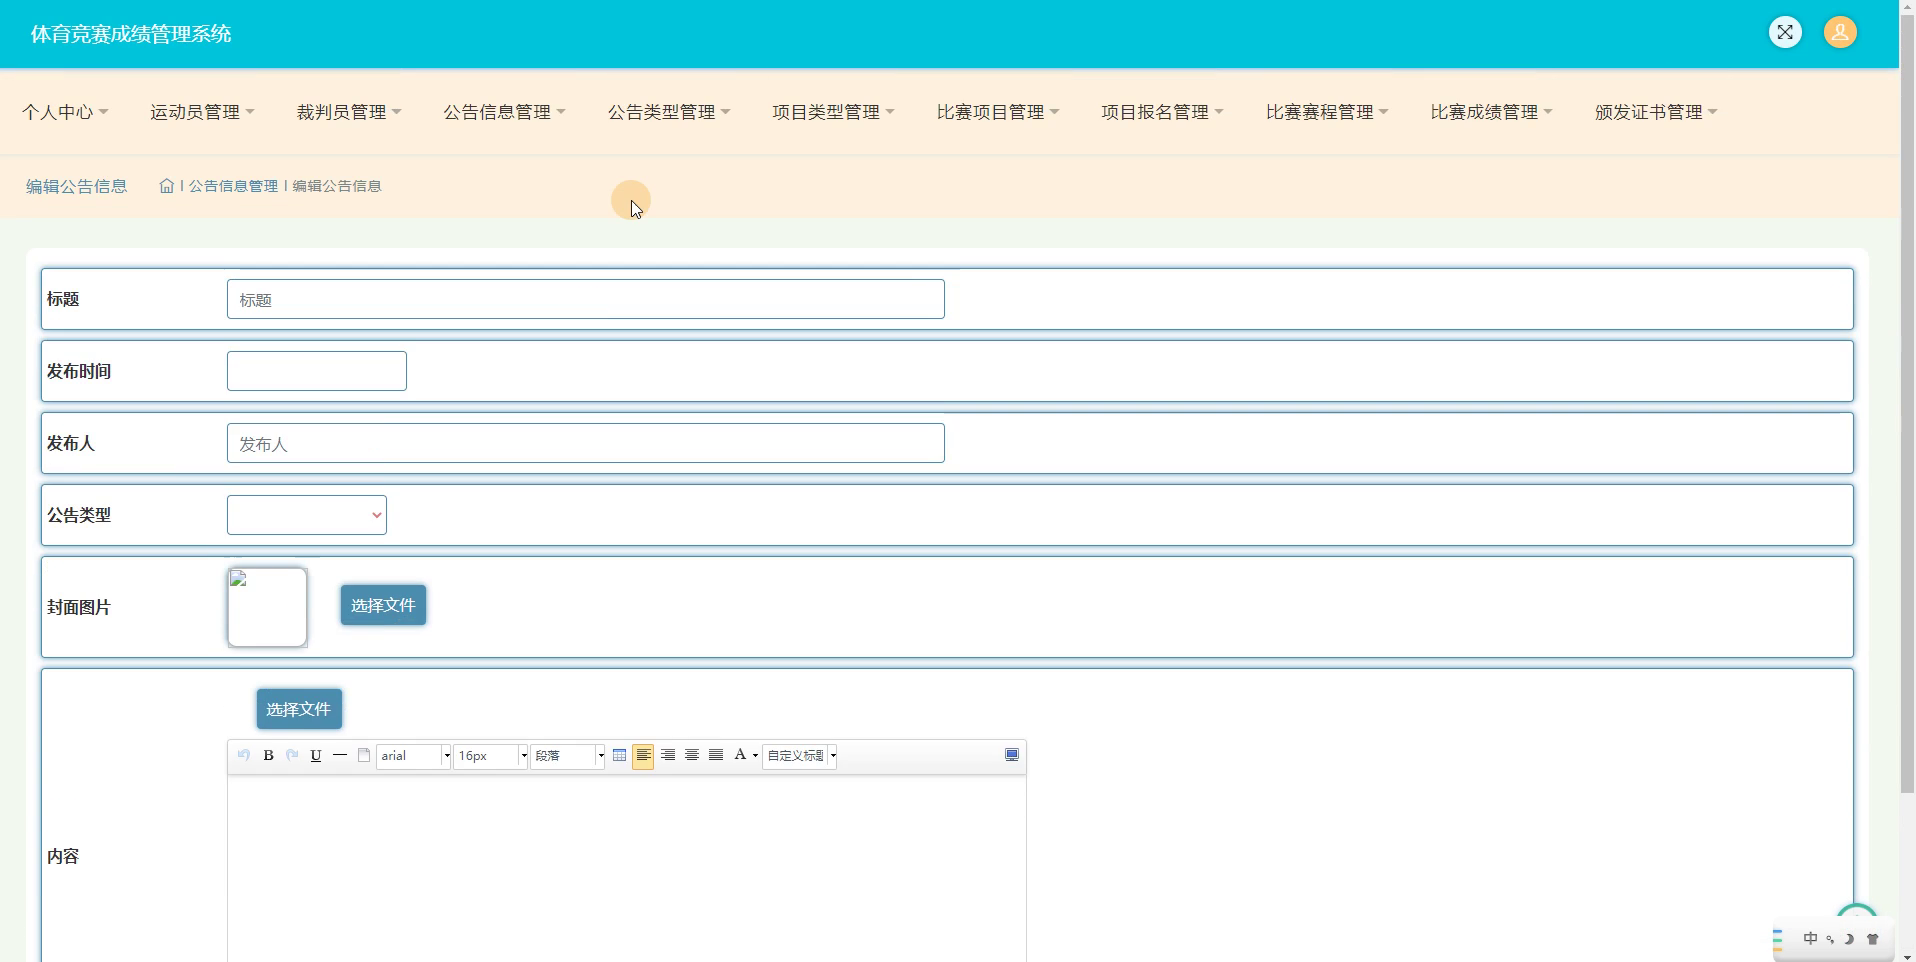
Task: Expand the 比赛赛程管理 menu
Action: pos(1327,112)
